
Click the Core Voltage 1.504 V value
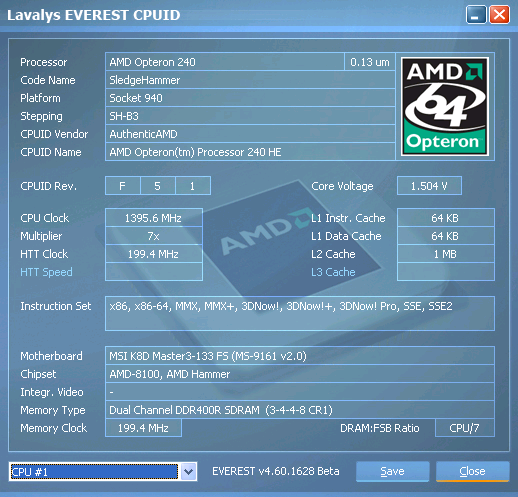point(429,186)
